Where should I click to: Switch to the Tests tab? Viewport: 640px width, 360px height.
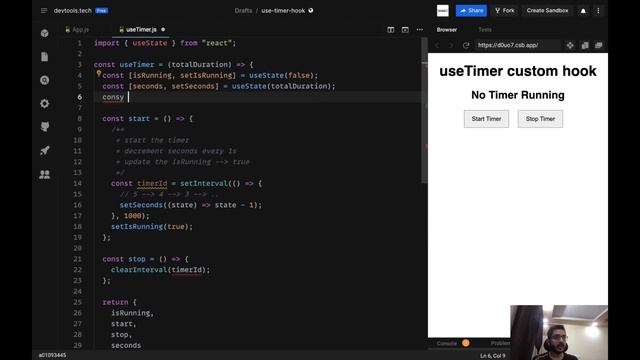[x=484, y=30]
